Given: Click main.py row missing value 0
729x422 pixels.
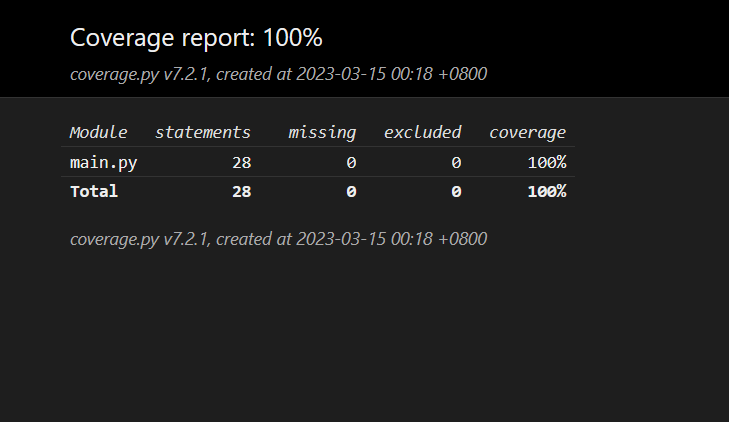Looking at the screenshot, I should click(351, 162).
